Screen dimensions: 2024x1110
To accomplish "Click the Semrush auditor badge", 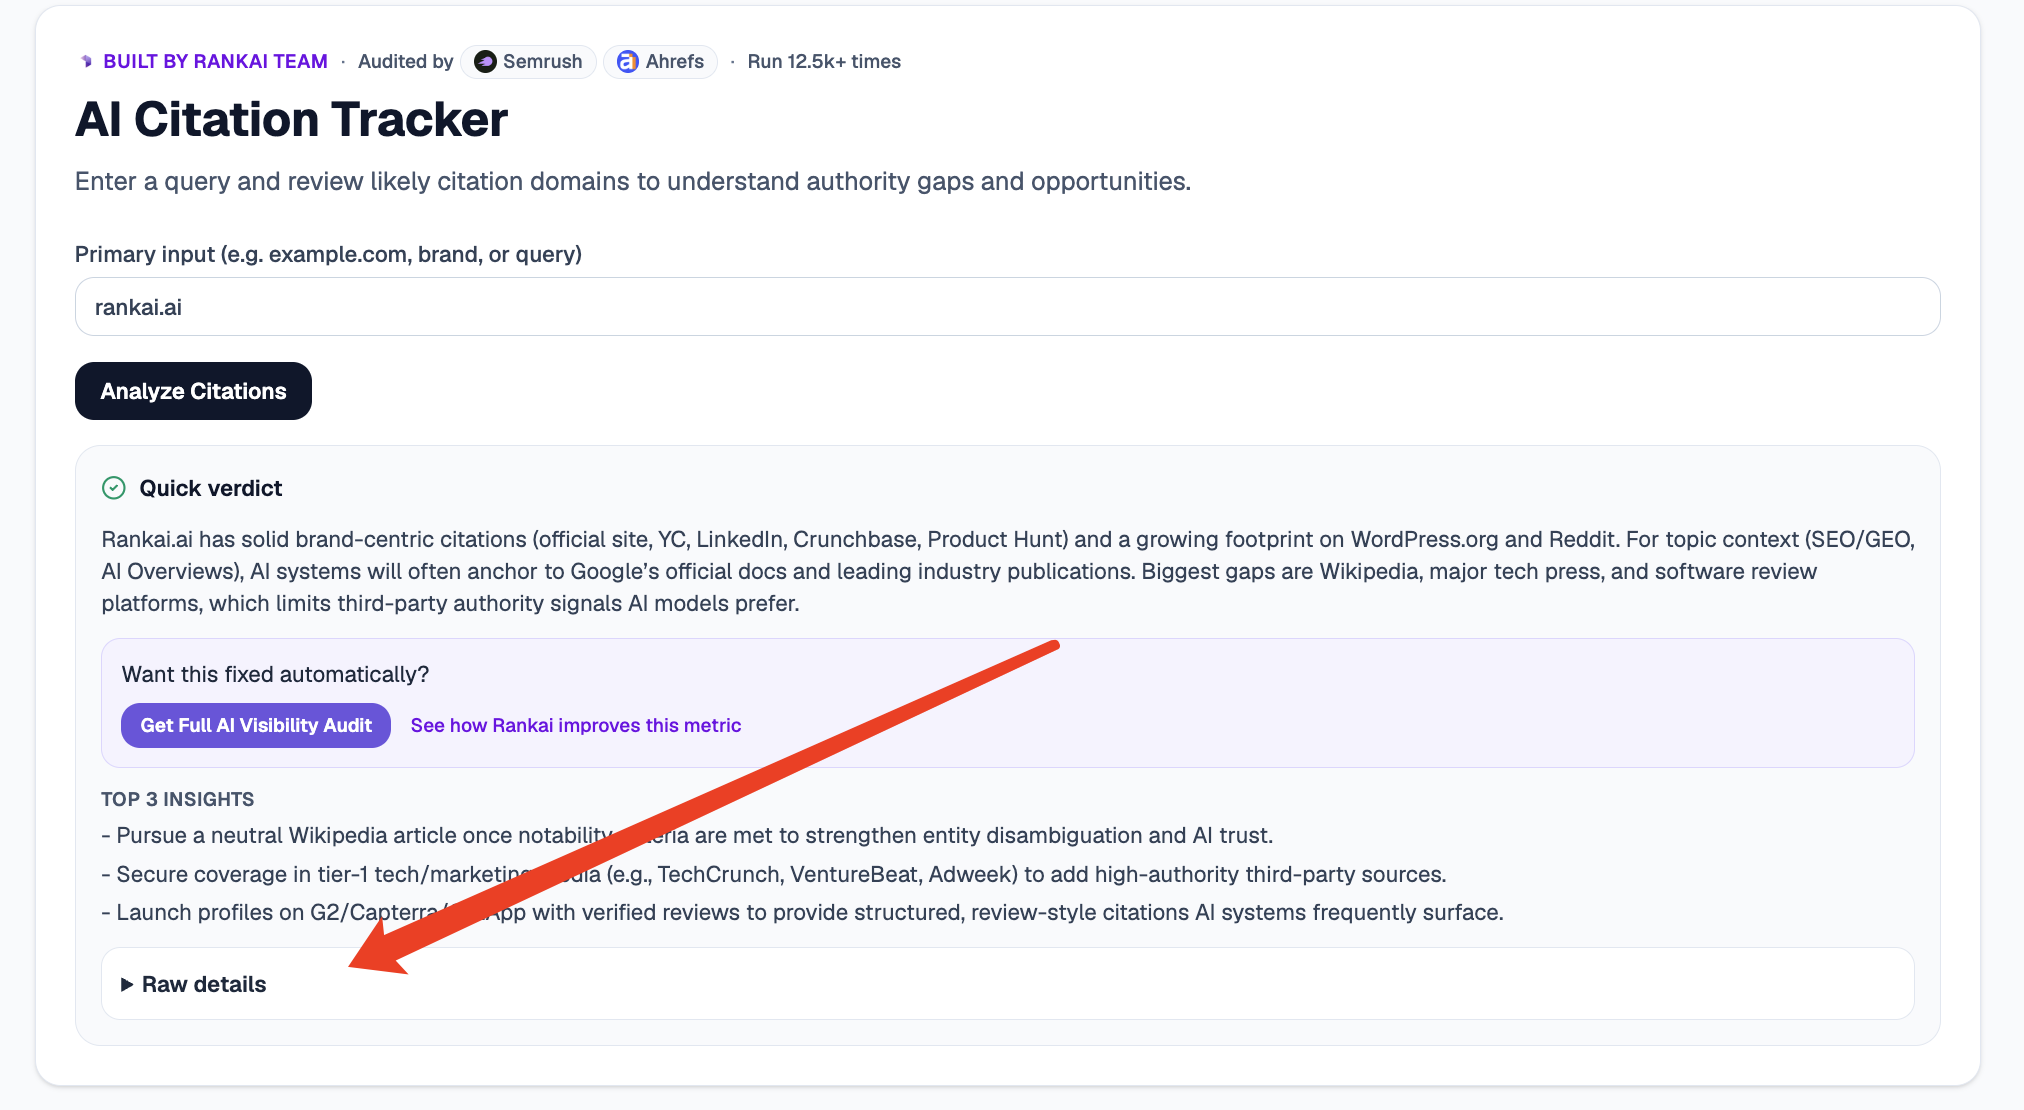I will 529,61.
